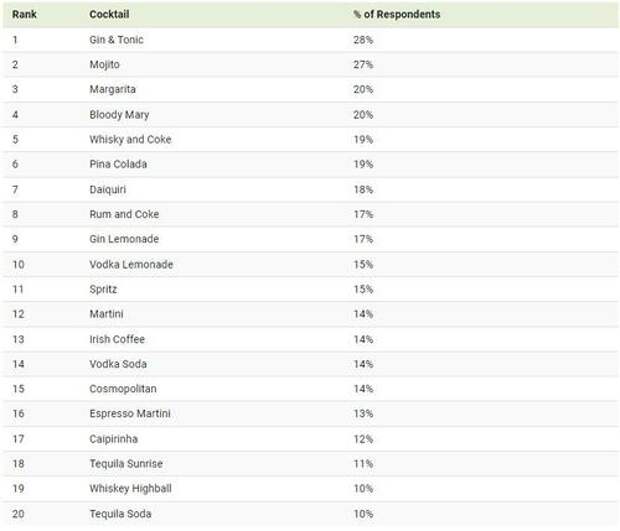Click the 28% value for Gin & Tonic
Image resolution: width=620 pixels, height=531 pixels.
363,40
